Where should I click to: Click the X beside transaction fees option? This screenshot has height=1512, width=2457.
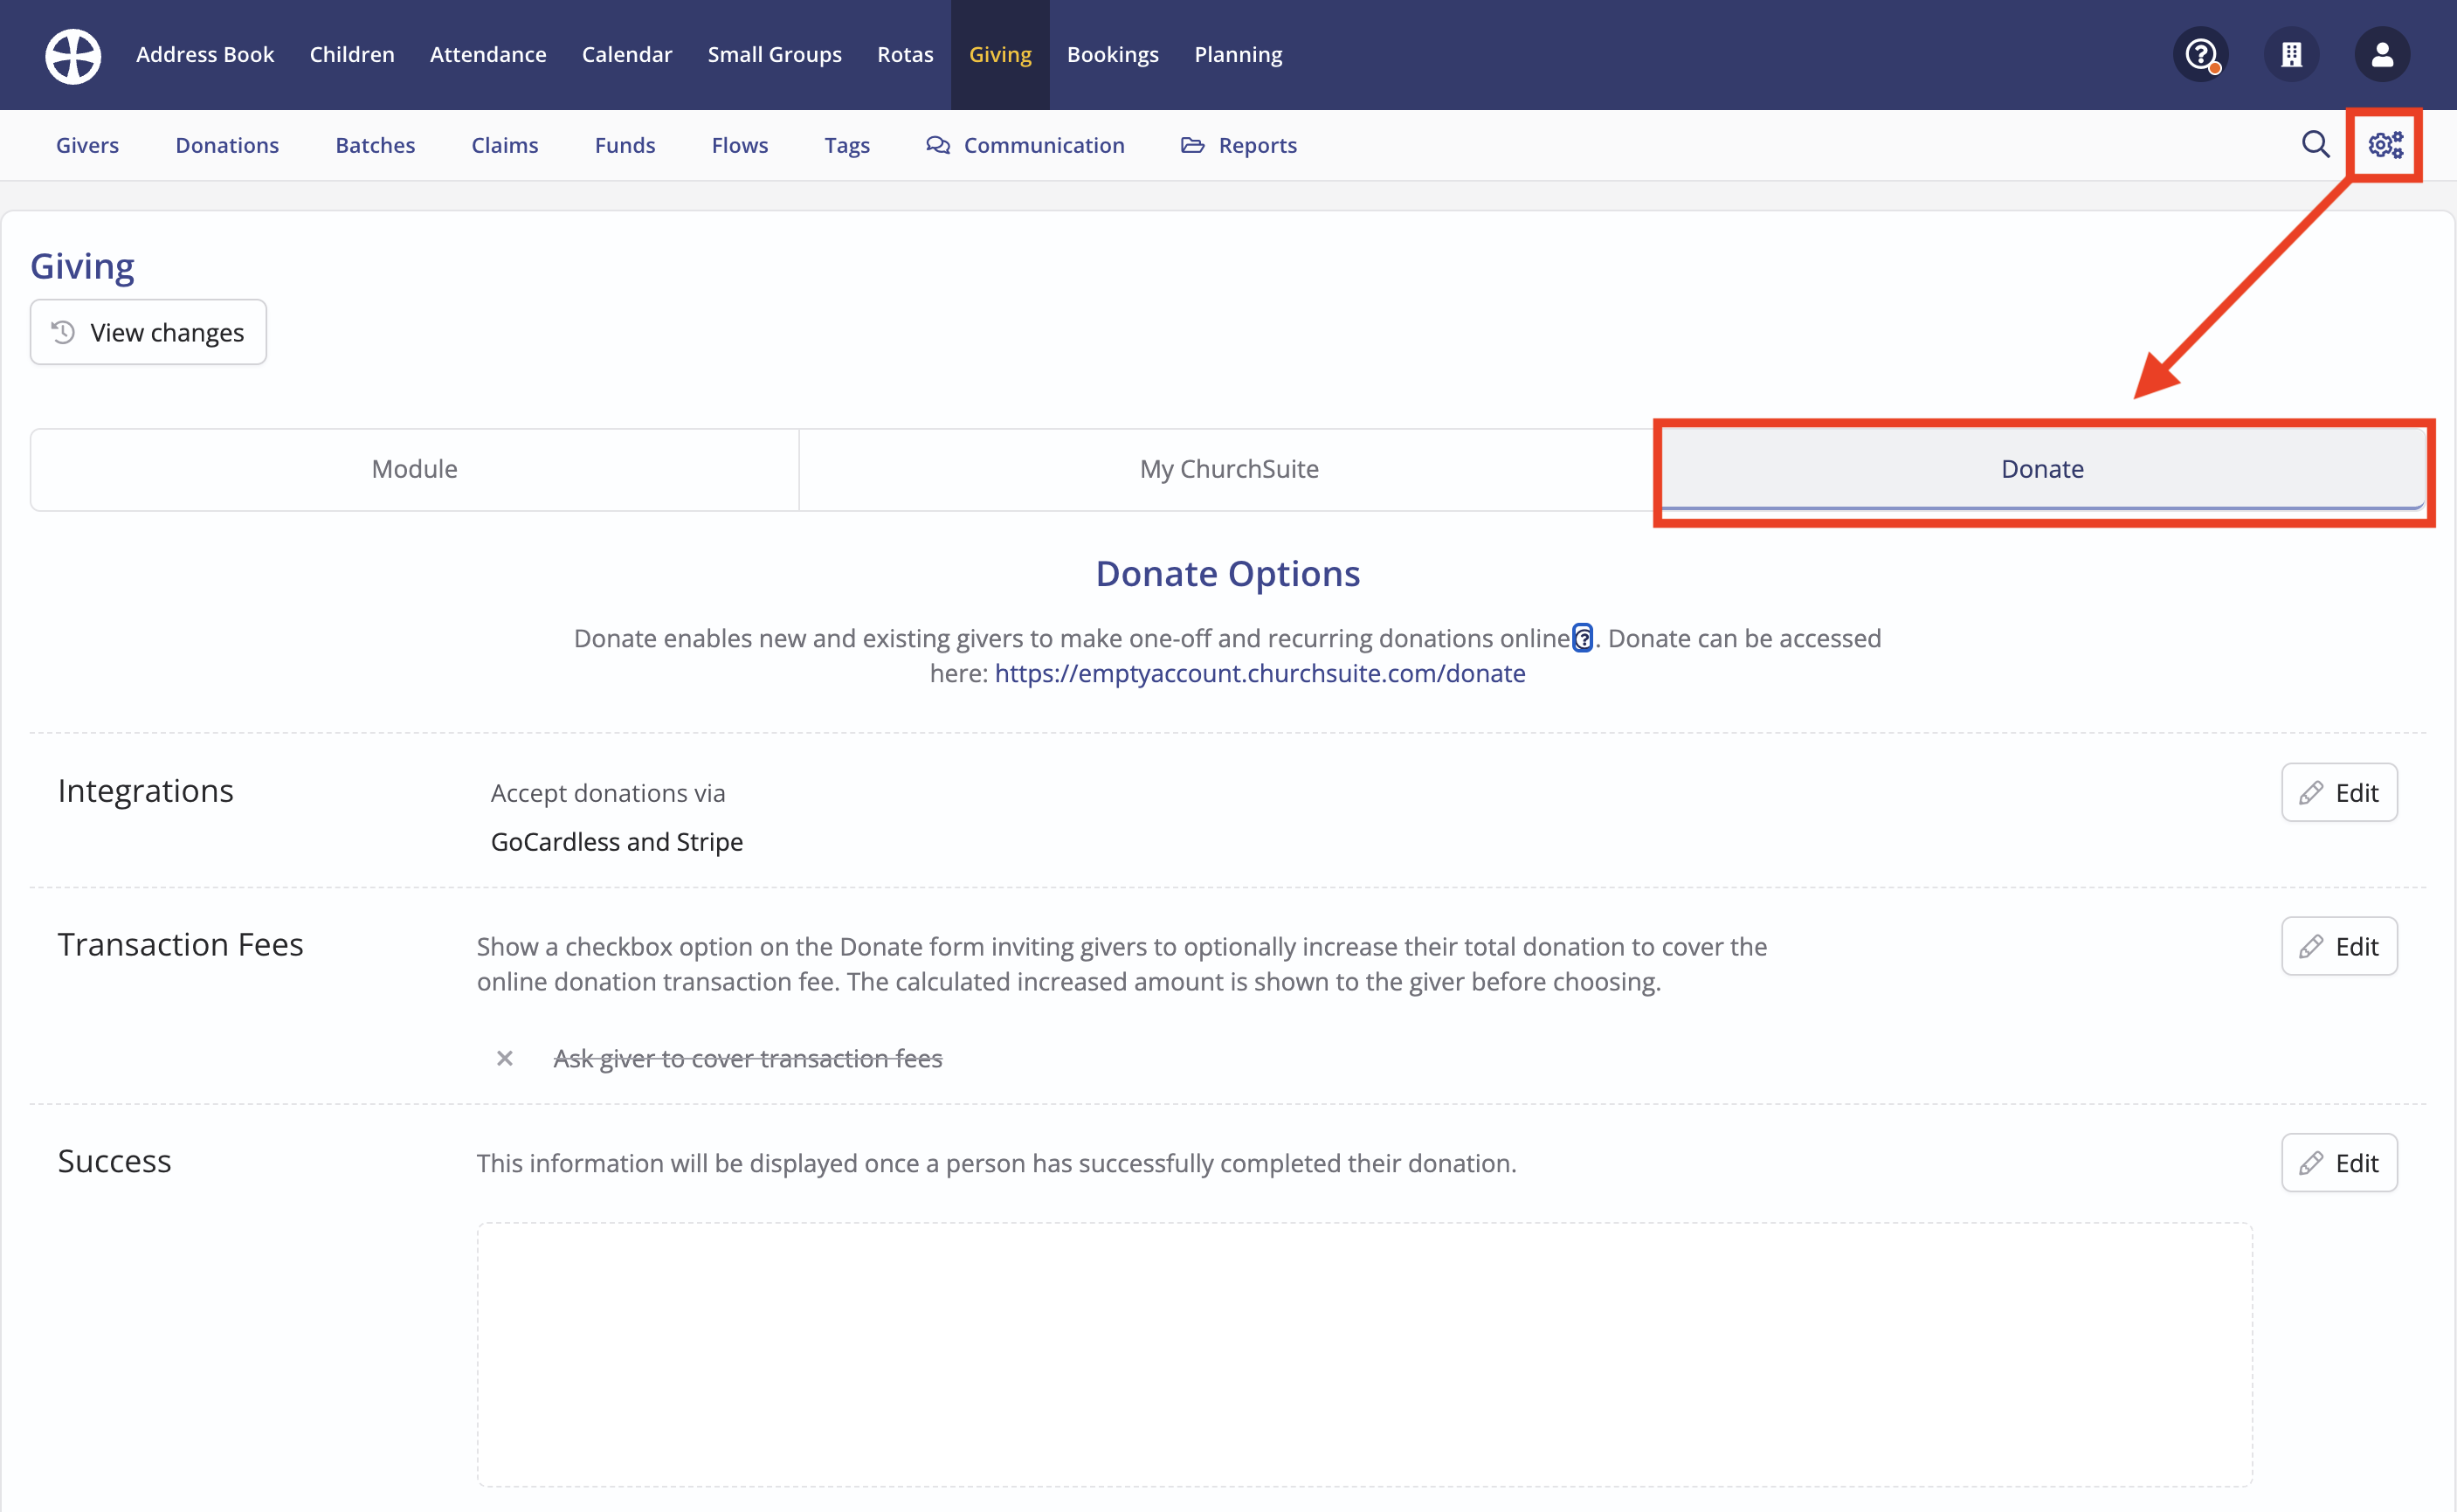(x=505, y=1058)
